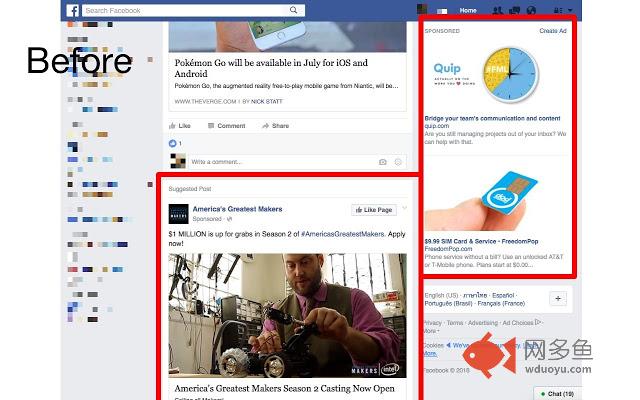
Task: Open the Quip ad clock image
Action: coord(511,75)
